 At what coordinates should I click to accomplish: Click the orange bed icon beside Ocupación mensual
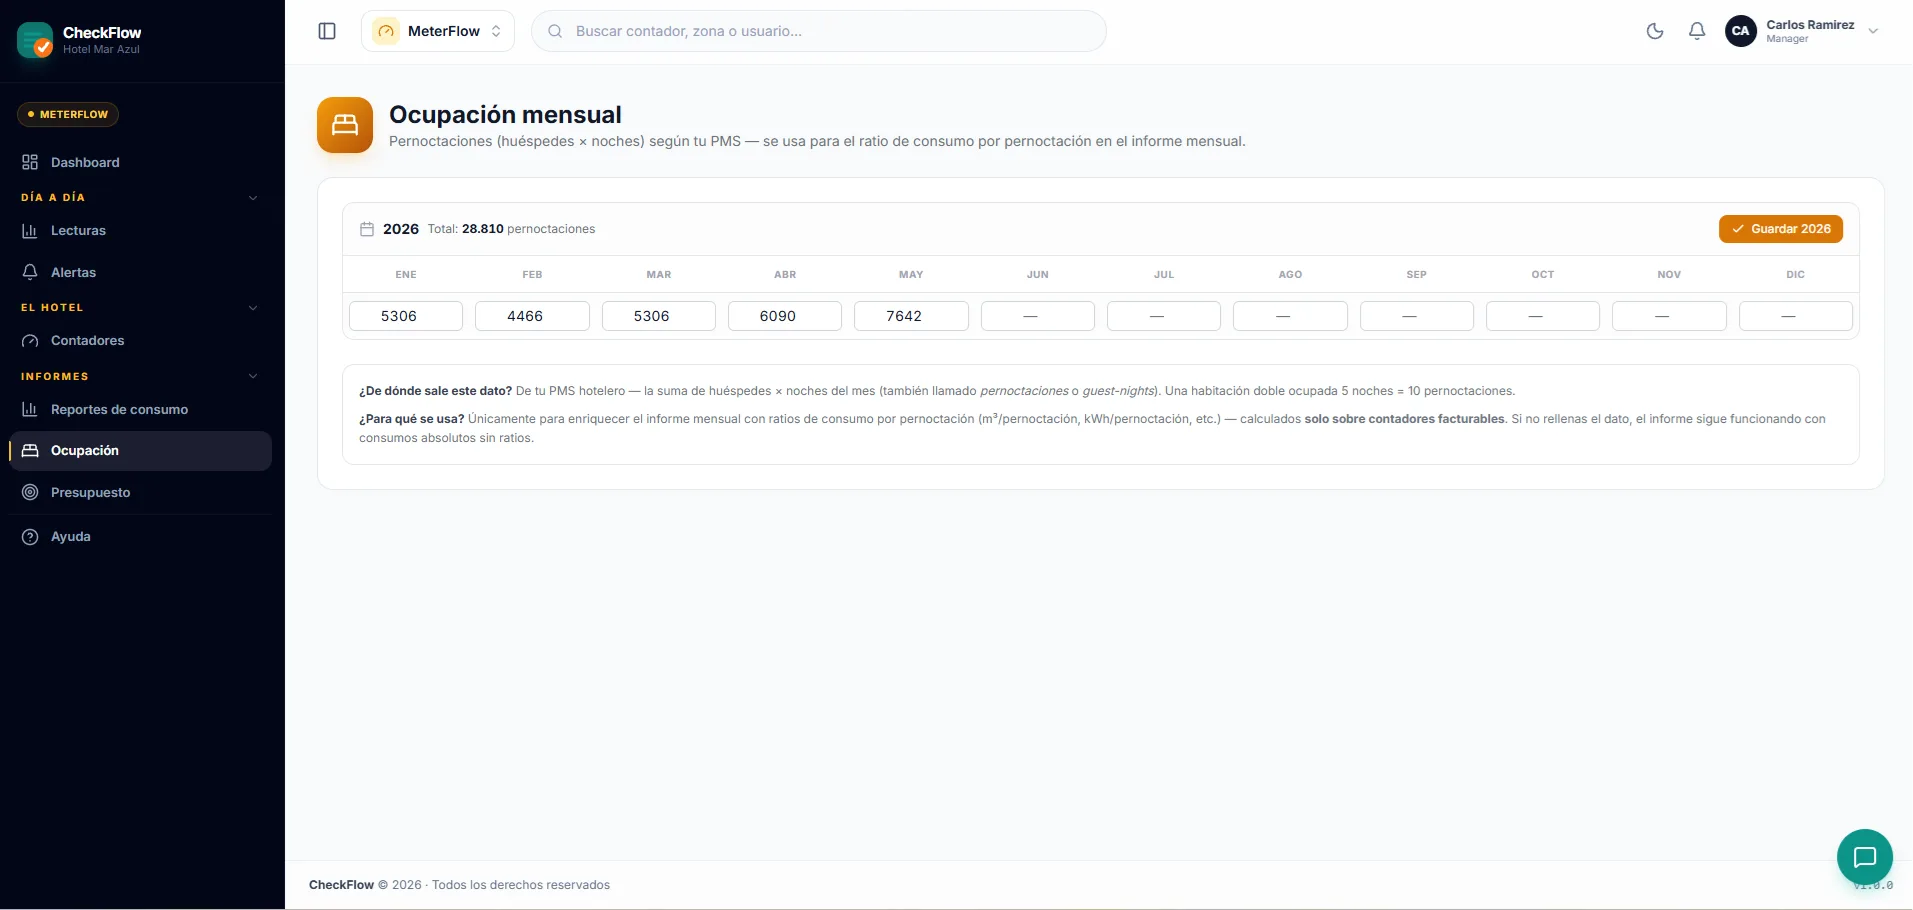point(345,125)
